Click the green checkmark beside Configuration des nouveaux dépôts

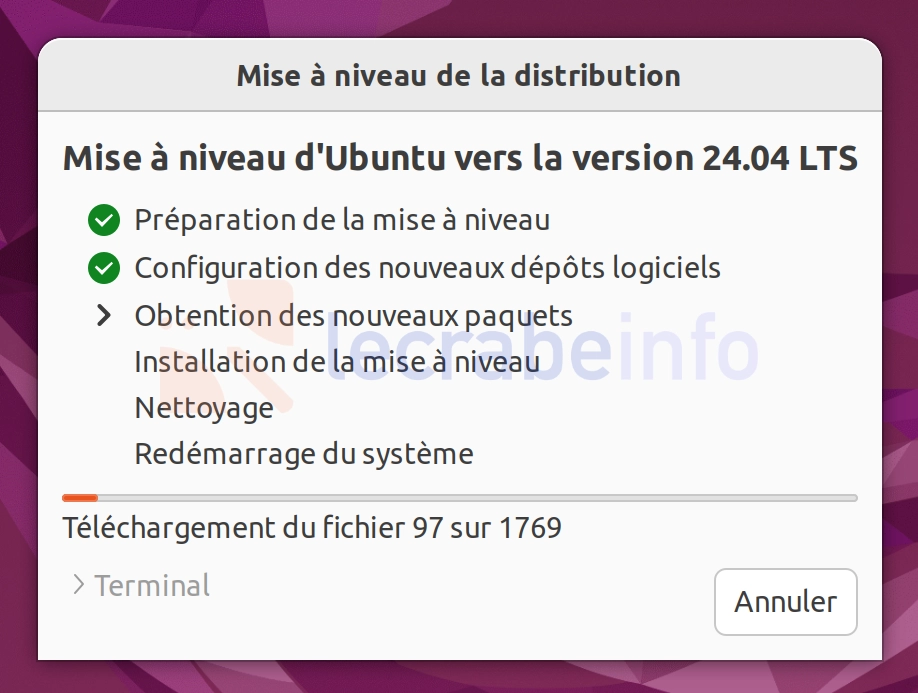[104, 268]
